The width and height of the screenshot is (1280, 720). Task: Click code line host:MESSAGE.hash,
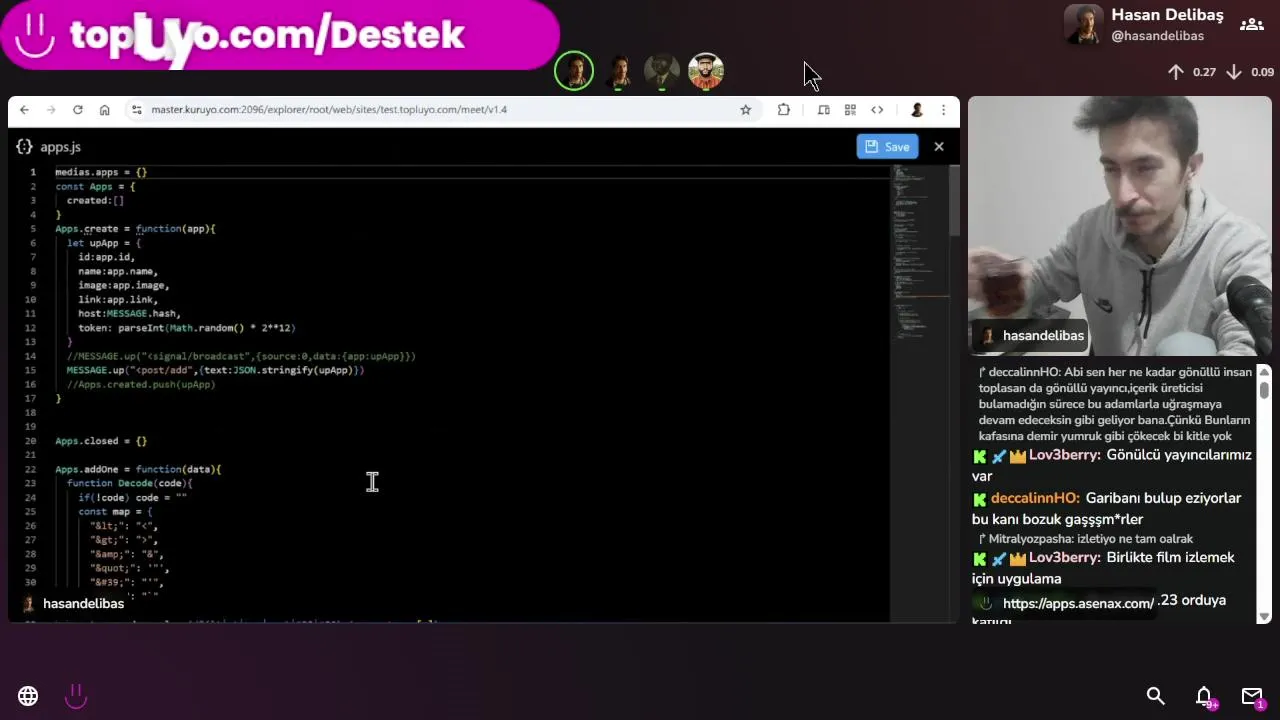[x=129, y=314]
